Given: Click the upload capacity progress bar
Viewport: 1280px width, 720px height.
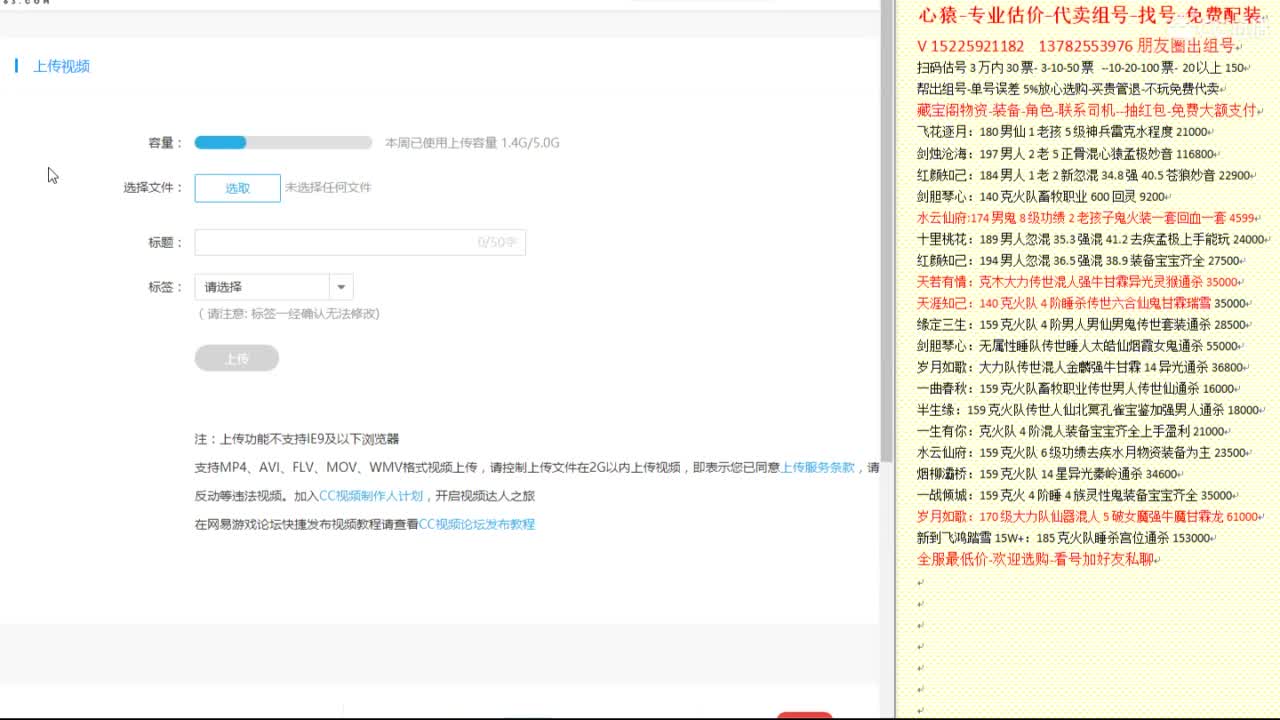Looking at the screenshot, I should click(283, 142).
